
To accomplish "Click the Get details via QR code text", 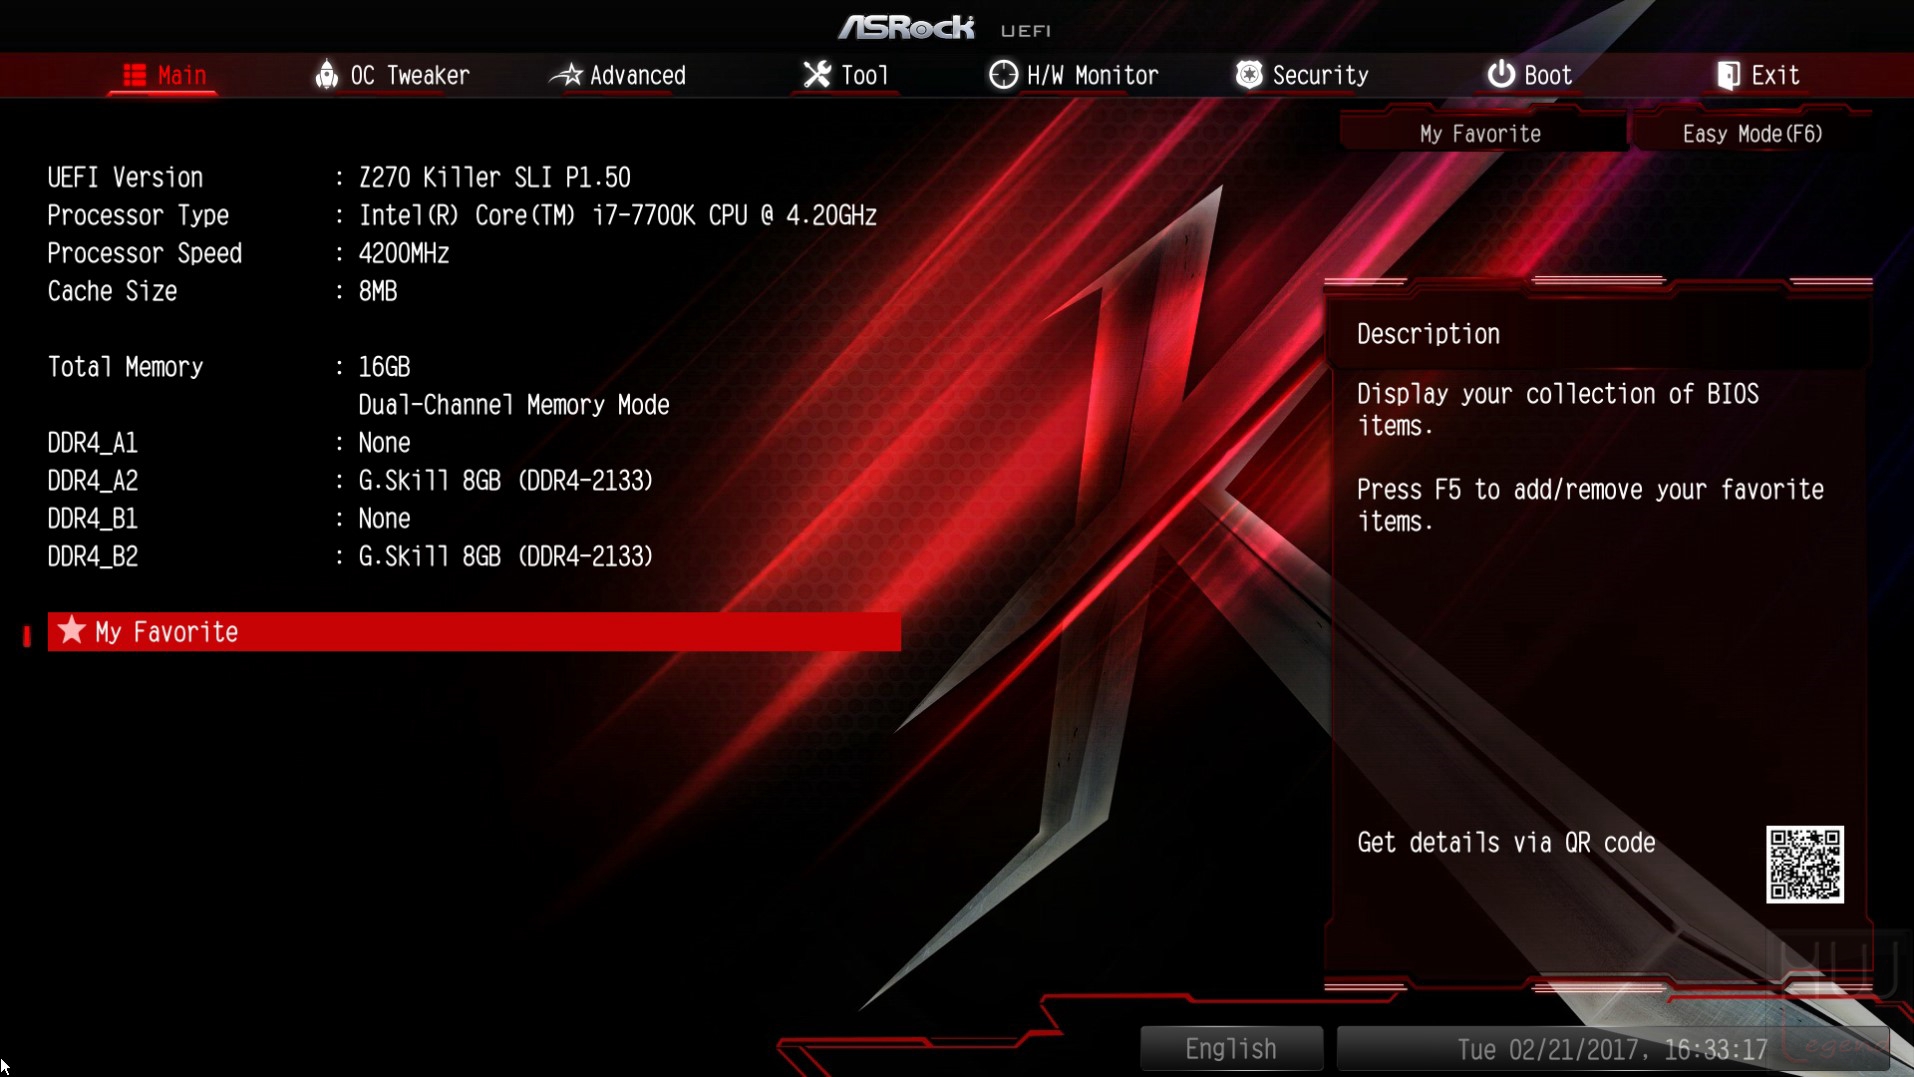I will (x=1506, y=842).
